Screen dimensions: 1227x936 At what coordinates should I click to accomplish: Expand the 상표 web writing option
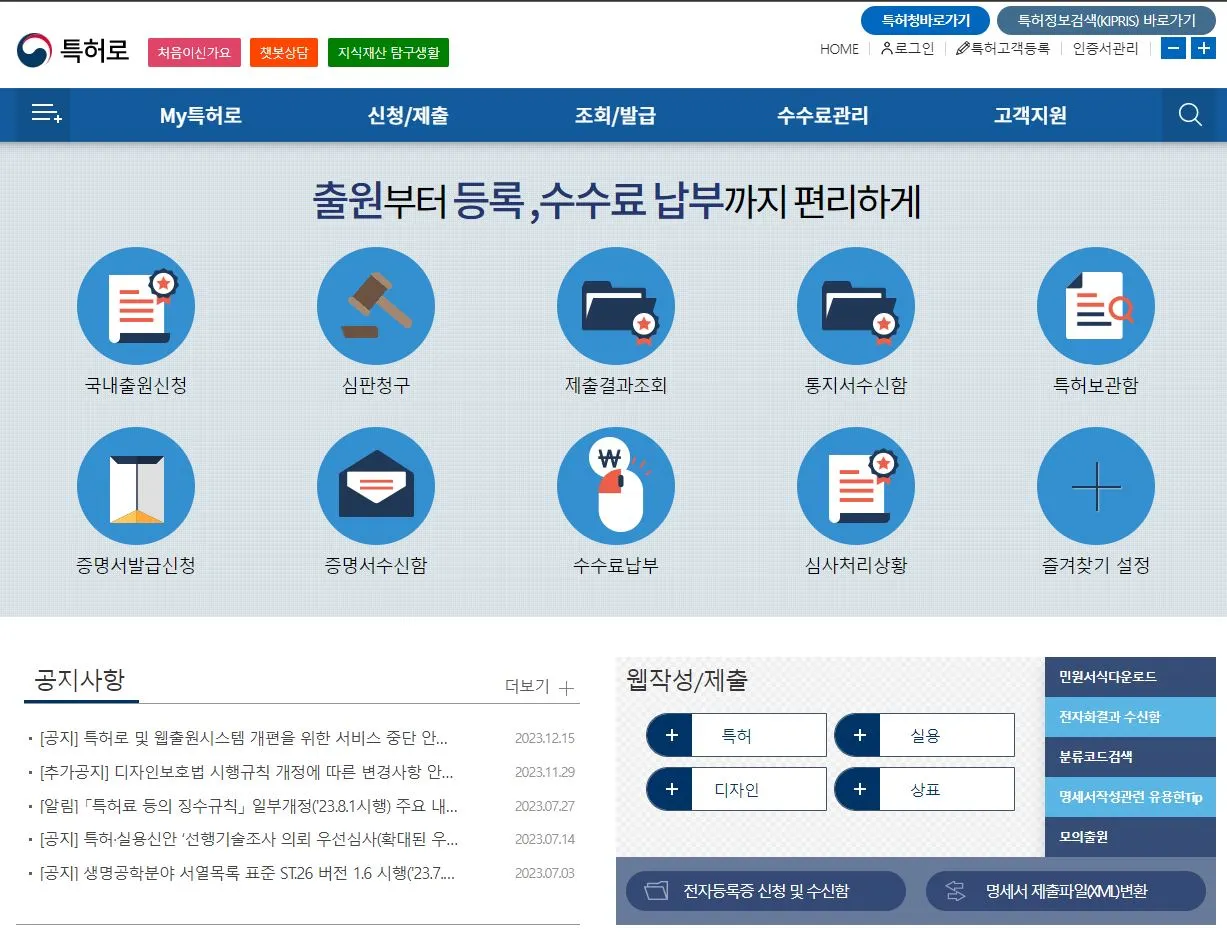coord(925,789)
